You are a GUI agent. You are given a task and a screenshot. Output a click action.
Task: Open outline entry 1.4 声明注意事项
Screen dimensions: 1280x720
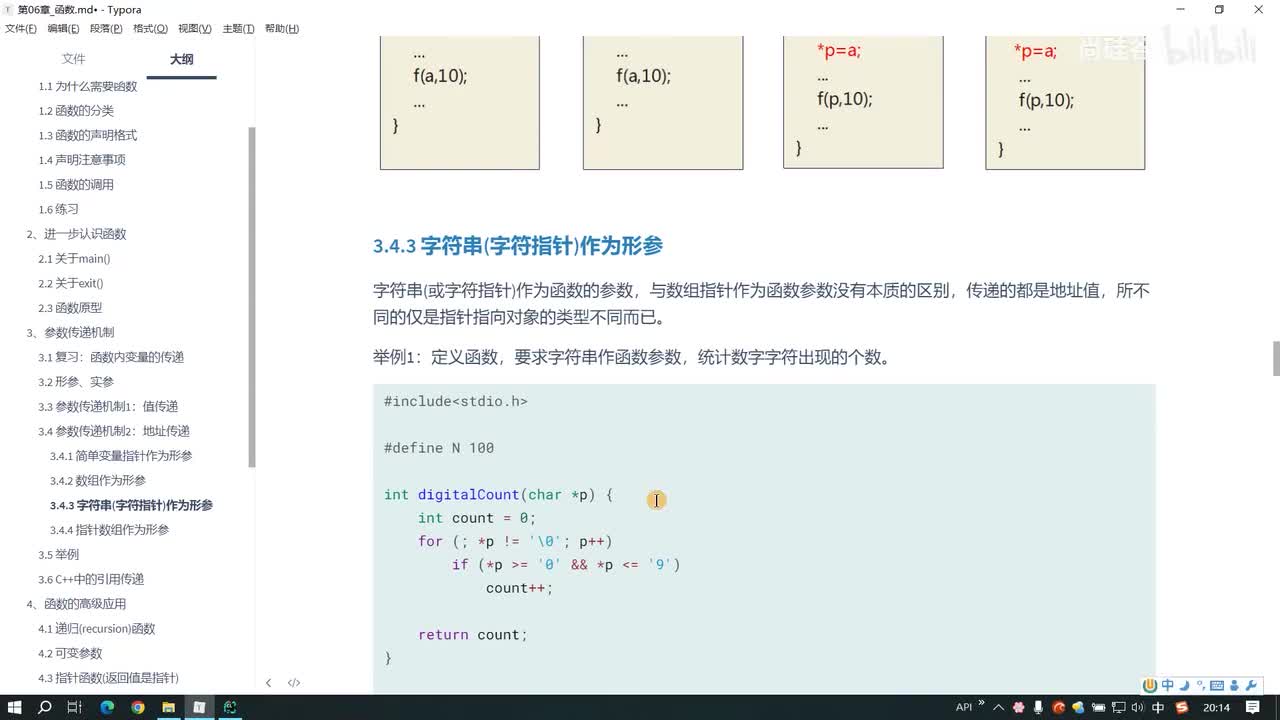pyautogui.click(x=82, y=160)
